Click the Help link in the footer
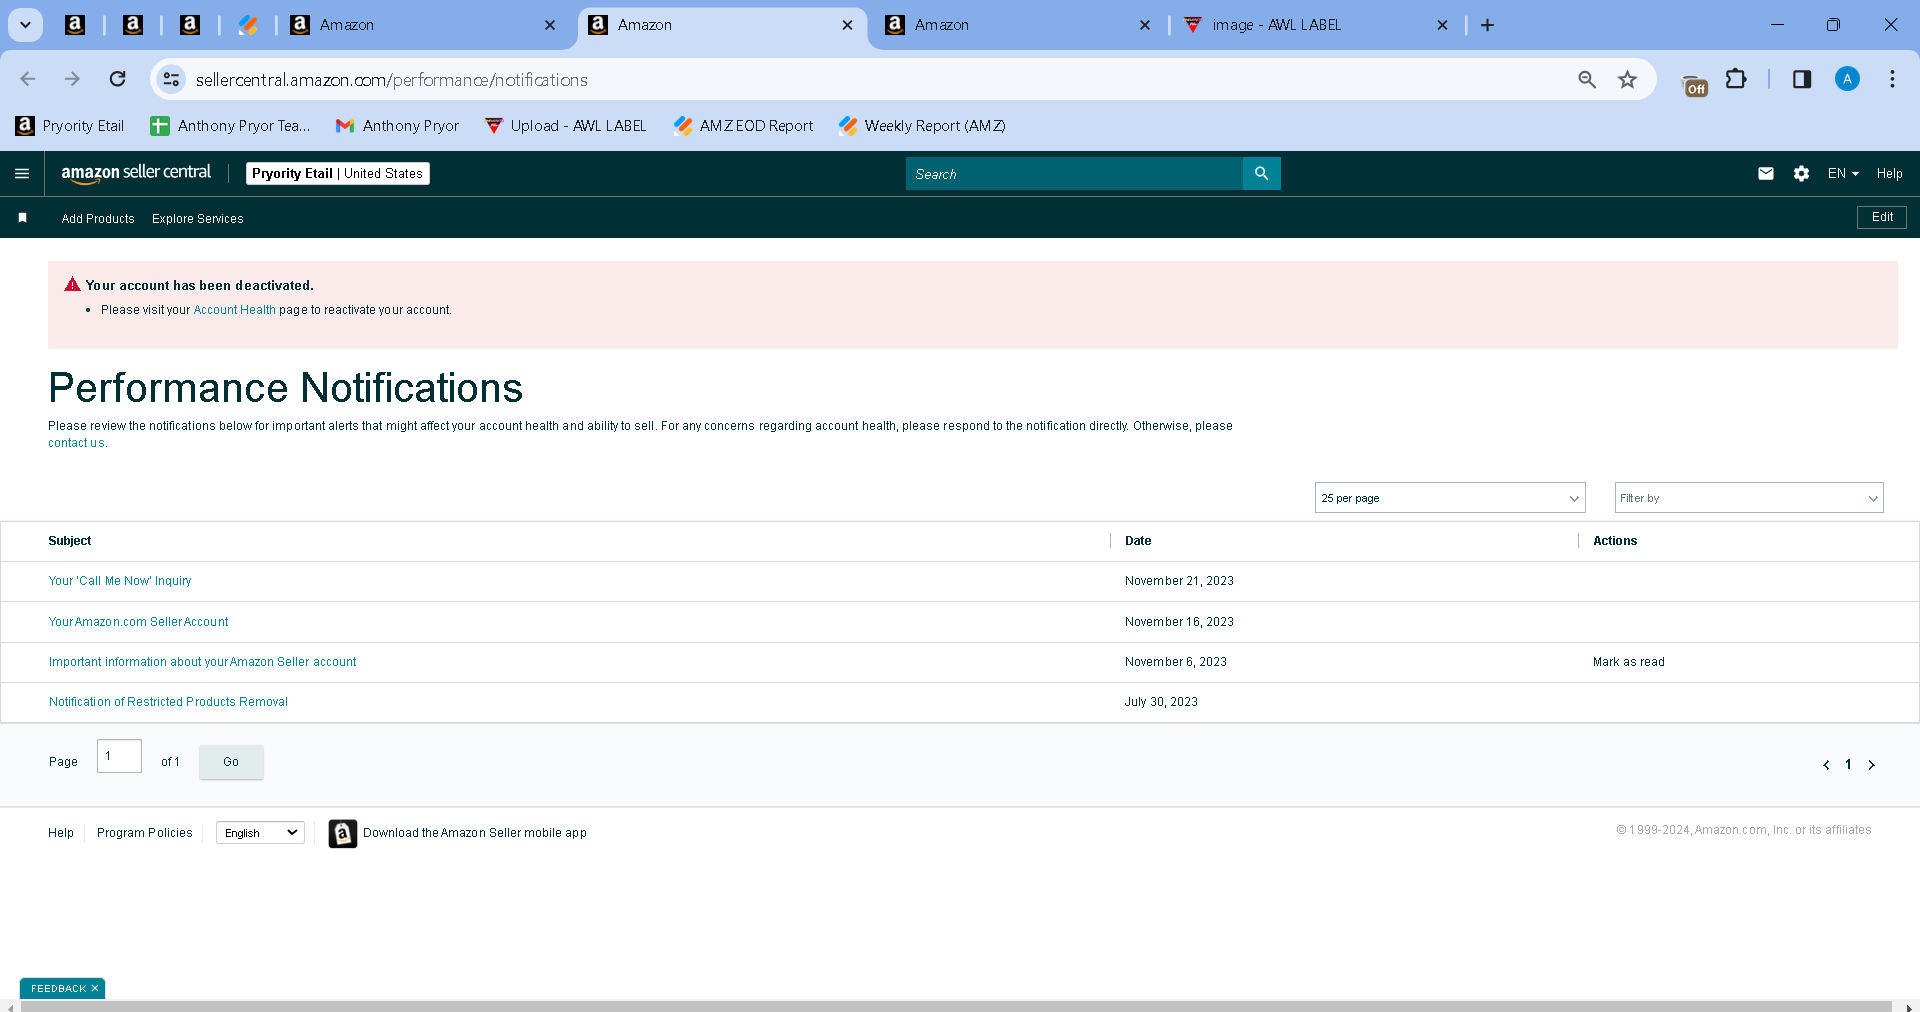This screenshot has height=1012, width=1920. 61,833
